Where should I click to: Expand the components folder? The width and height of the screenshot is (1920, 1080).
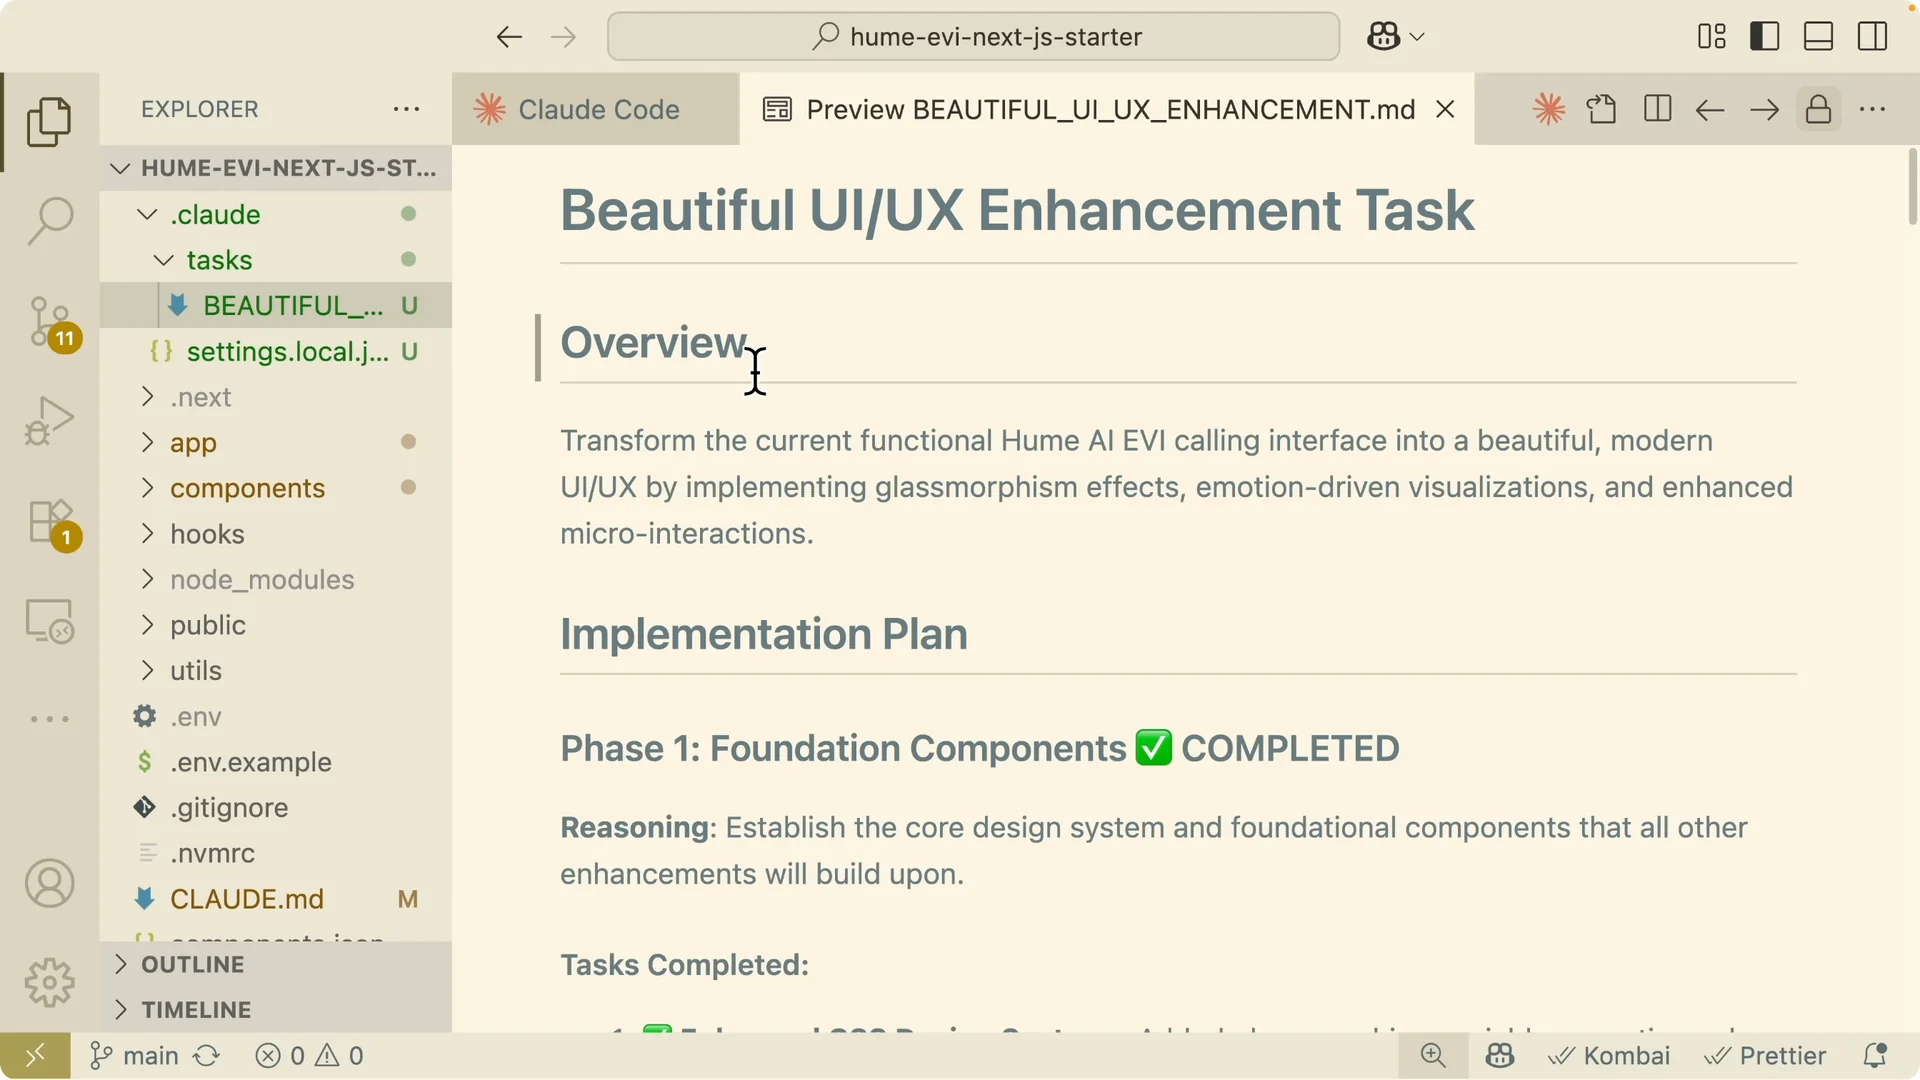(x=276, y=488)
